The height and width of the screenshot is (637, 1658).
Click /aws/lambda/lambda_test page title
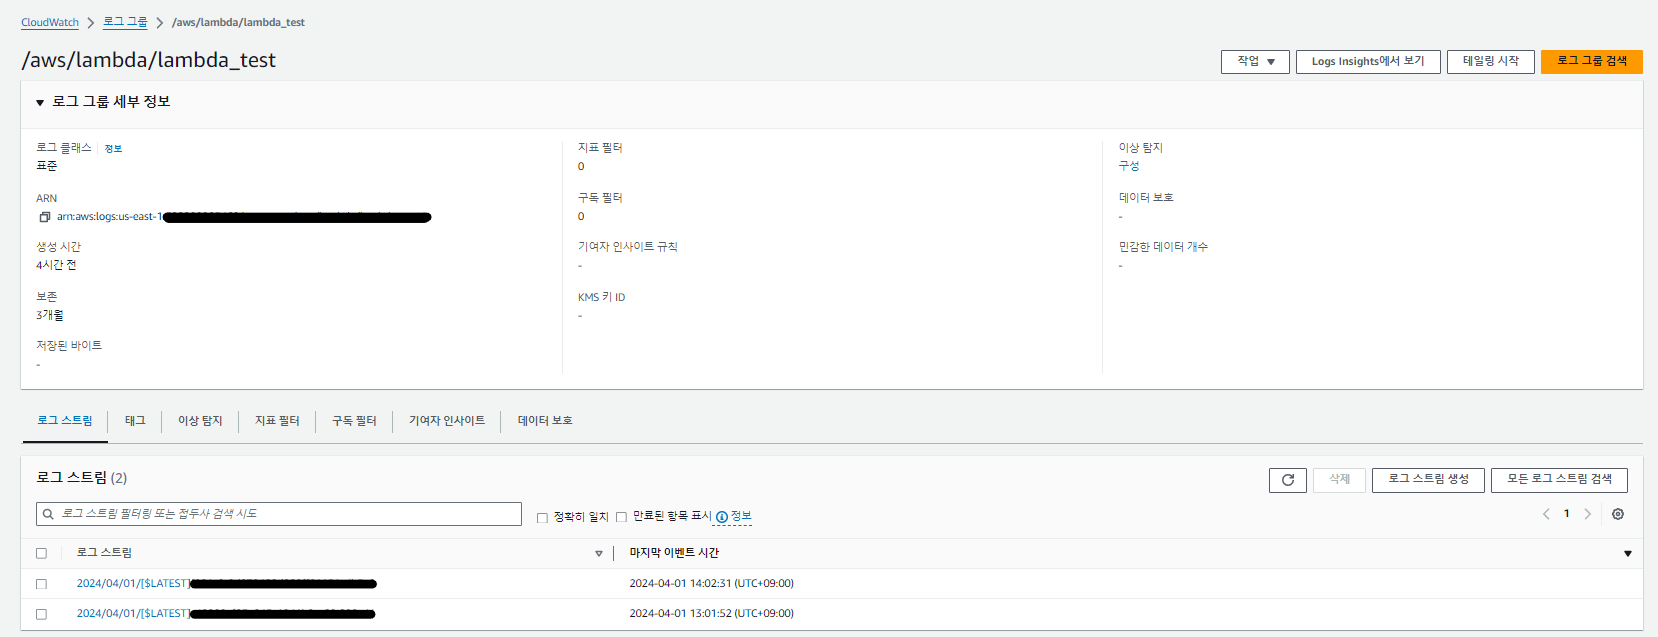[x=148, y=60]
